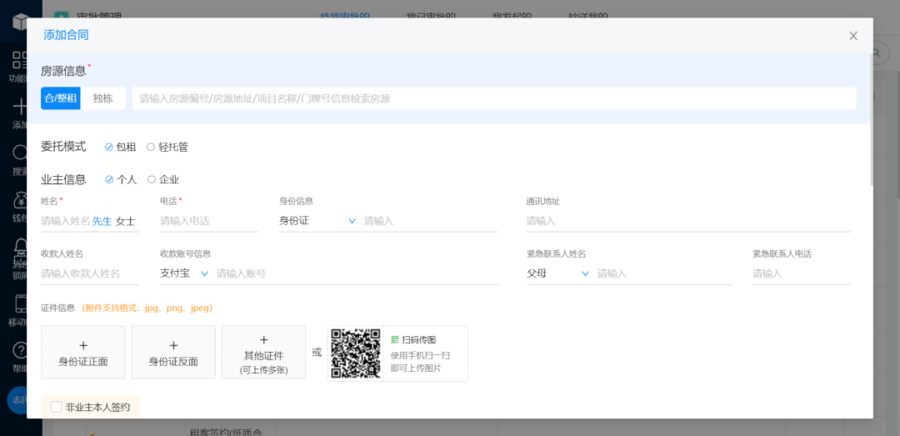Click the 添加 plus icon in sidebar
The width and height of the screenshot is (900, 436).
pos(20,107)
